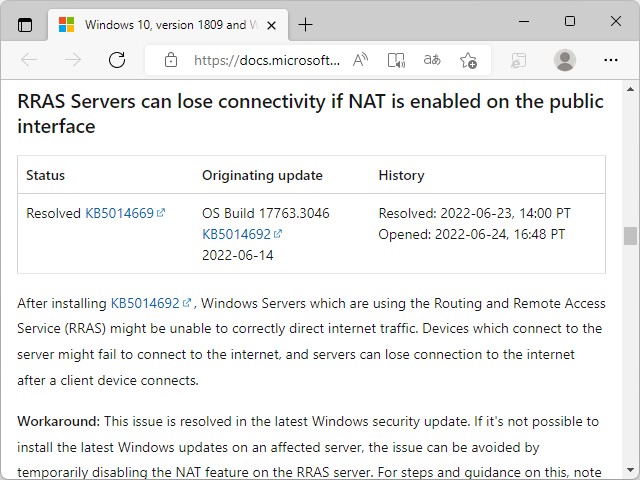Open the KB5014669 resolved link

point(124,213)
